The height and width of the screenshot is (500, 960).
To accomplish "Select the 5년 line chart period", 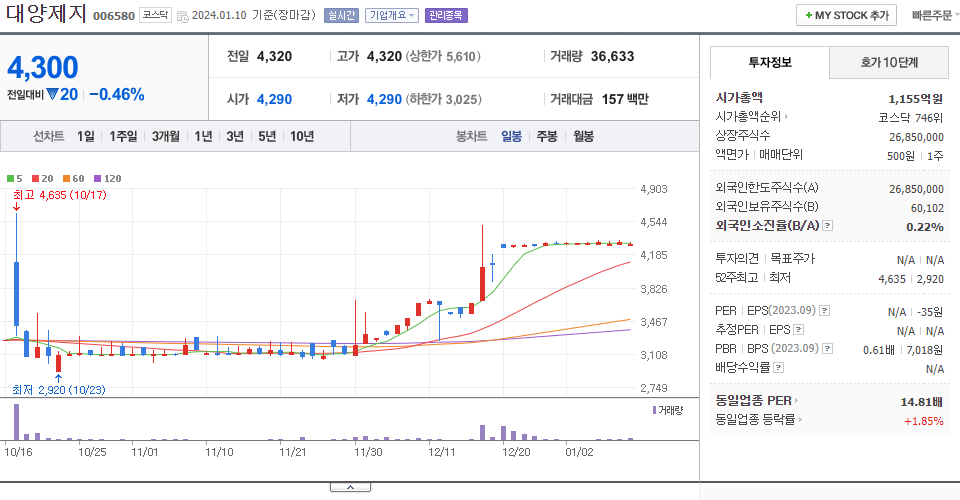I will click(x=267, y=136).
